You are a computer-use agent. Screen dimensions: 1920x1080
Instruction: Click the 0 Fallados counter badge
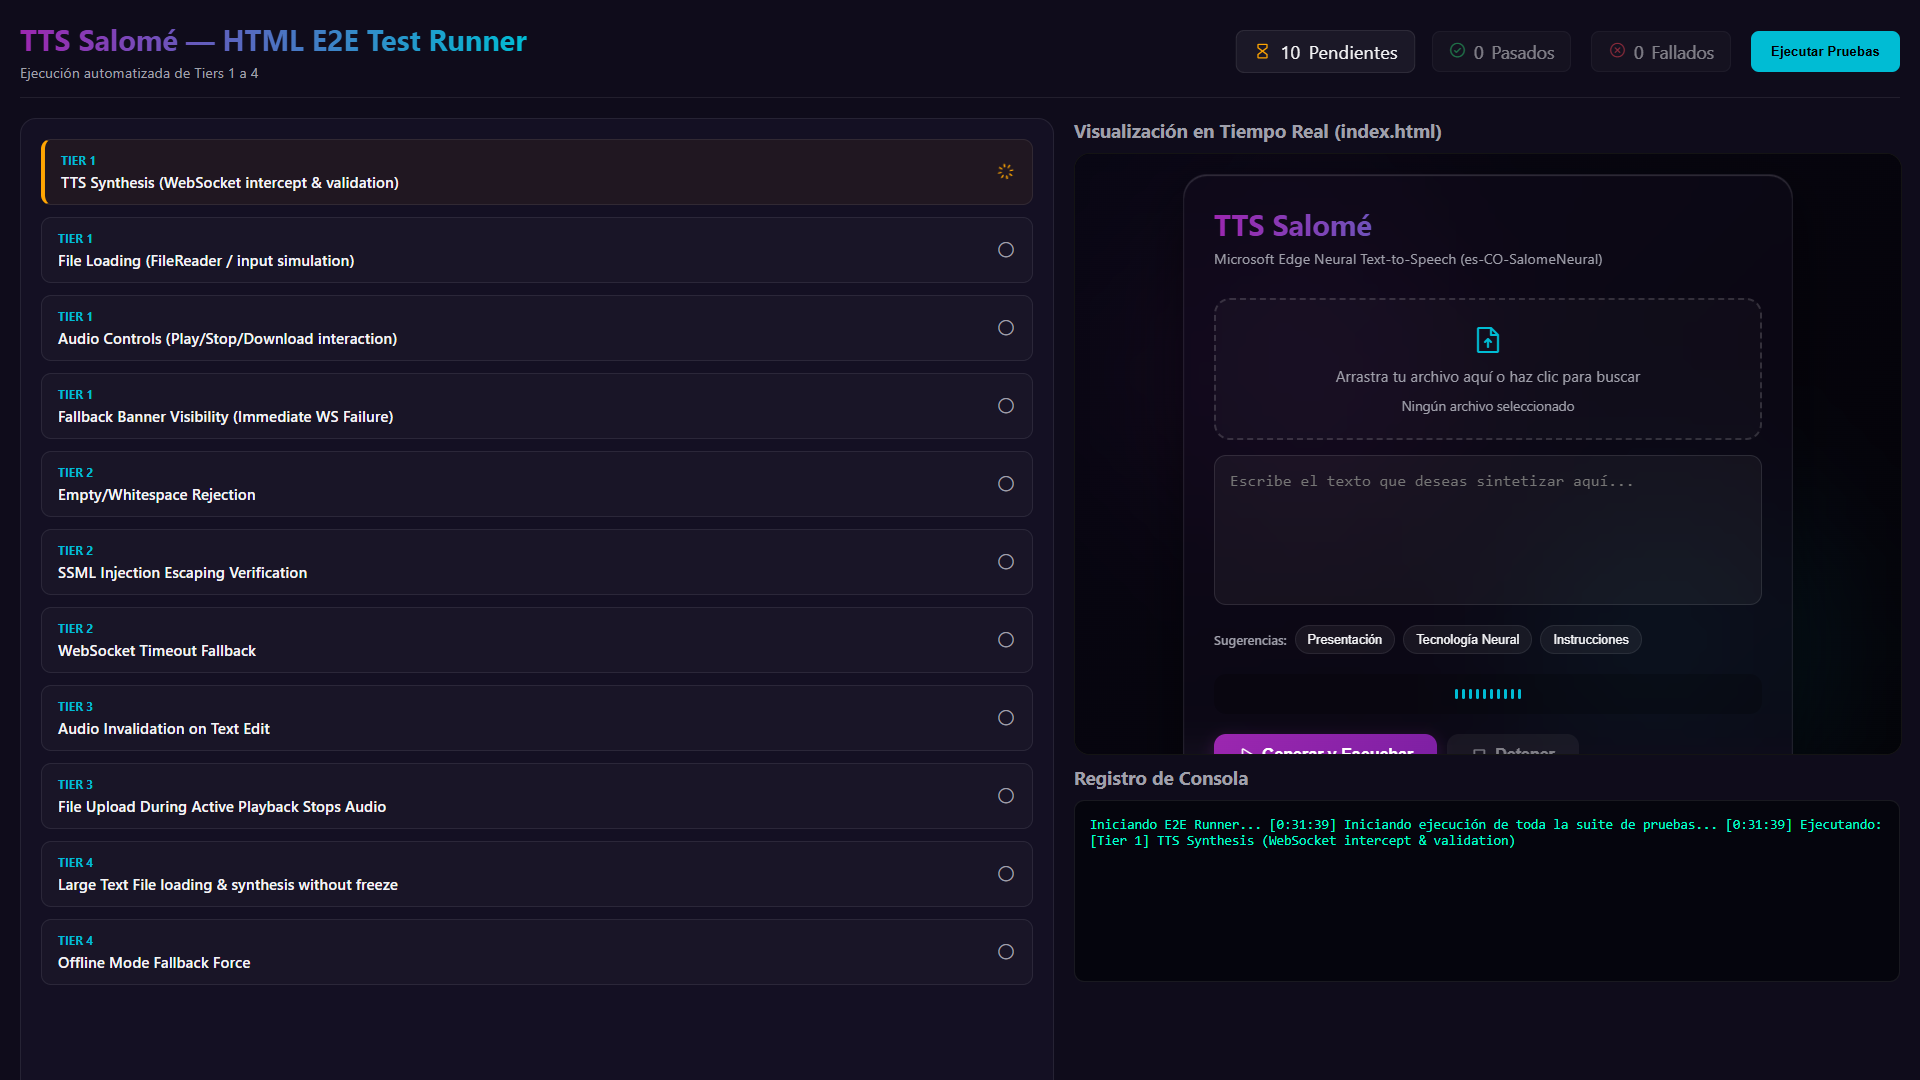pyautogui.click(x=1661, y=52)
